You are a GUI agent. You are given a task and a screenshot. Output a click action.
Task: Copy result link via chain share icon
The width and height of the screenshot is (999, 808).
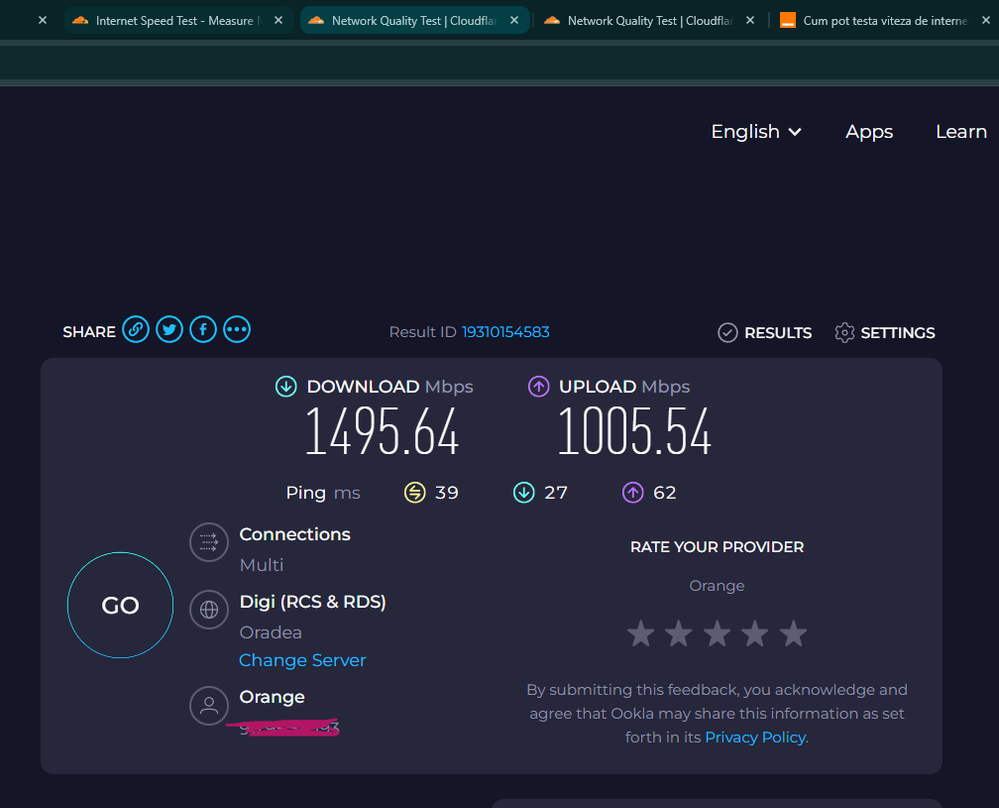(x=136, y=330)
